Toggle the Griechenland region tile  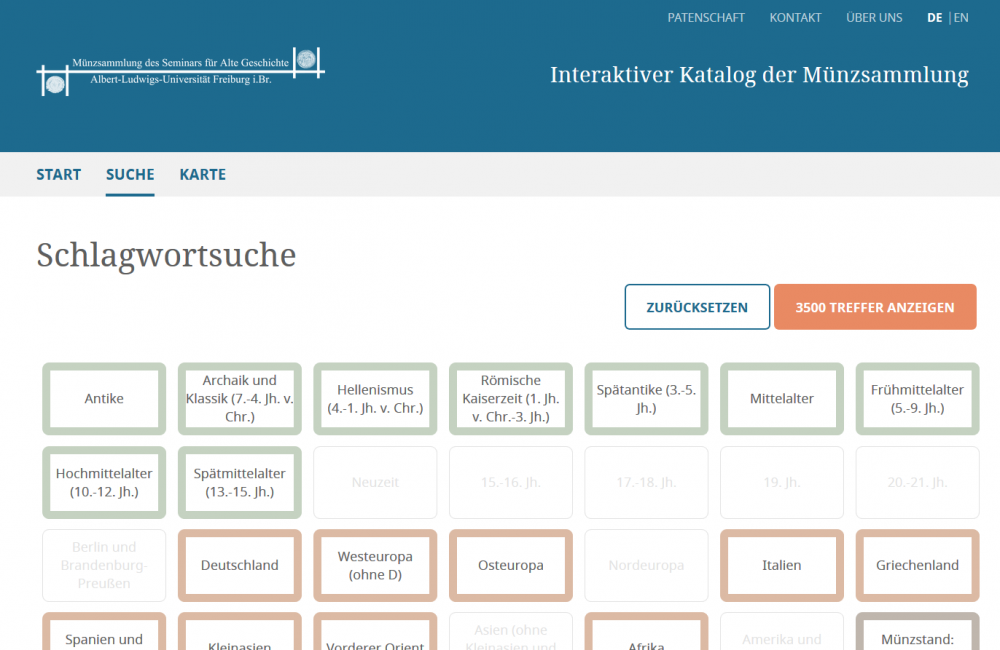(917, 565)
